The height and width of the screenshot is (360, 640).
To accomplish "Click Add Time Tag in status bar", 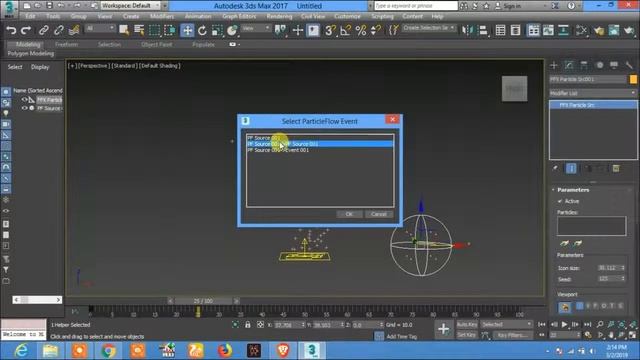I will point(402,336).
